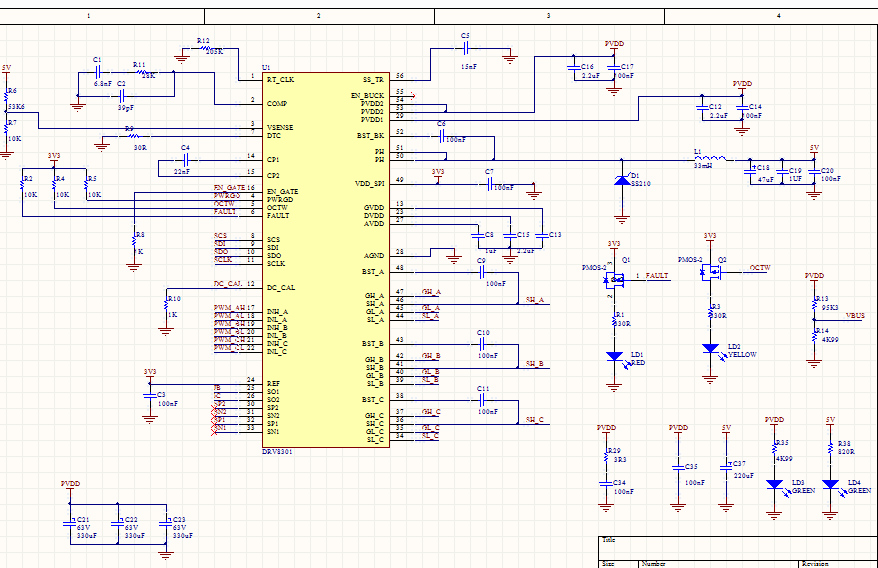878x568 pixels.
Task: Select the SS_TR pin label
Action: (374, 80)
